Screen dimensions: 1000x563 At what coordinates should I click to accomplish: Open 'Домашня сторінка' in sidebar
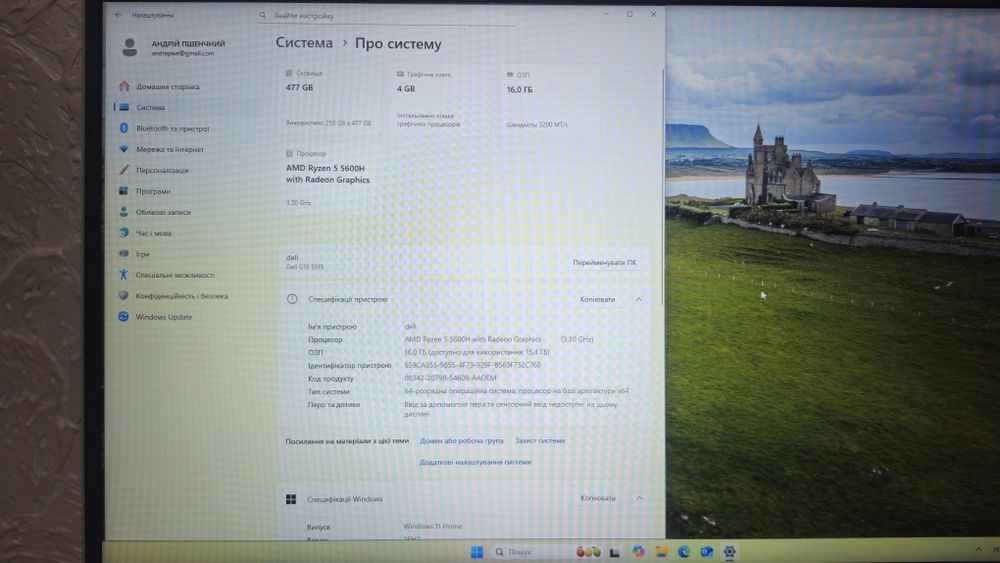tap(167, 87)
